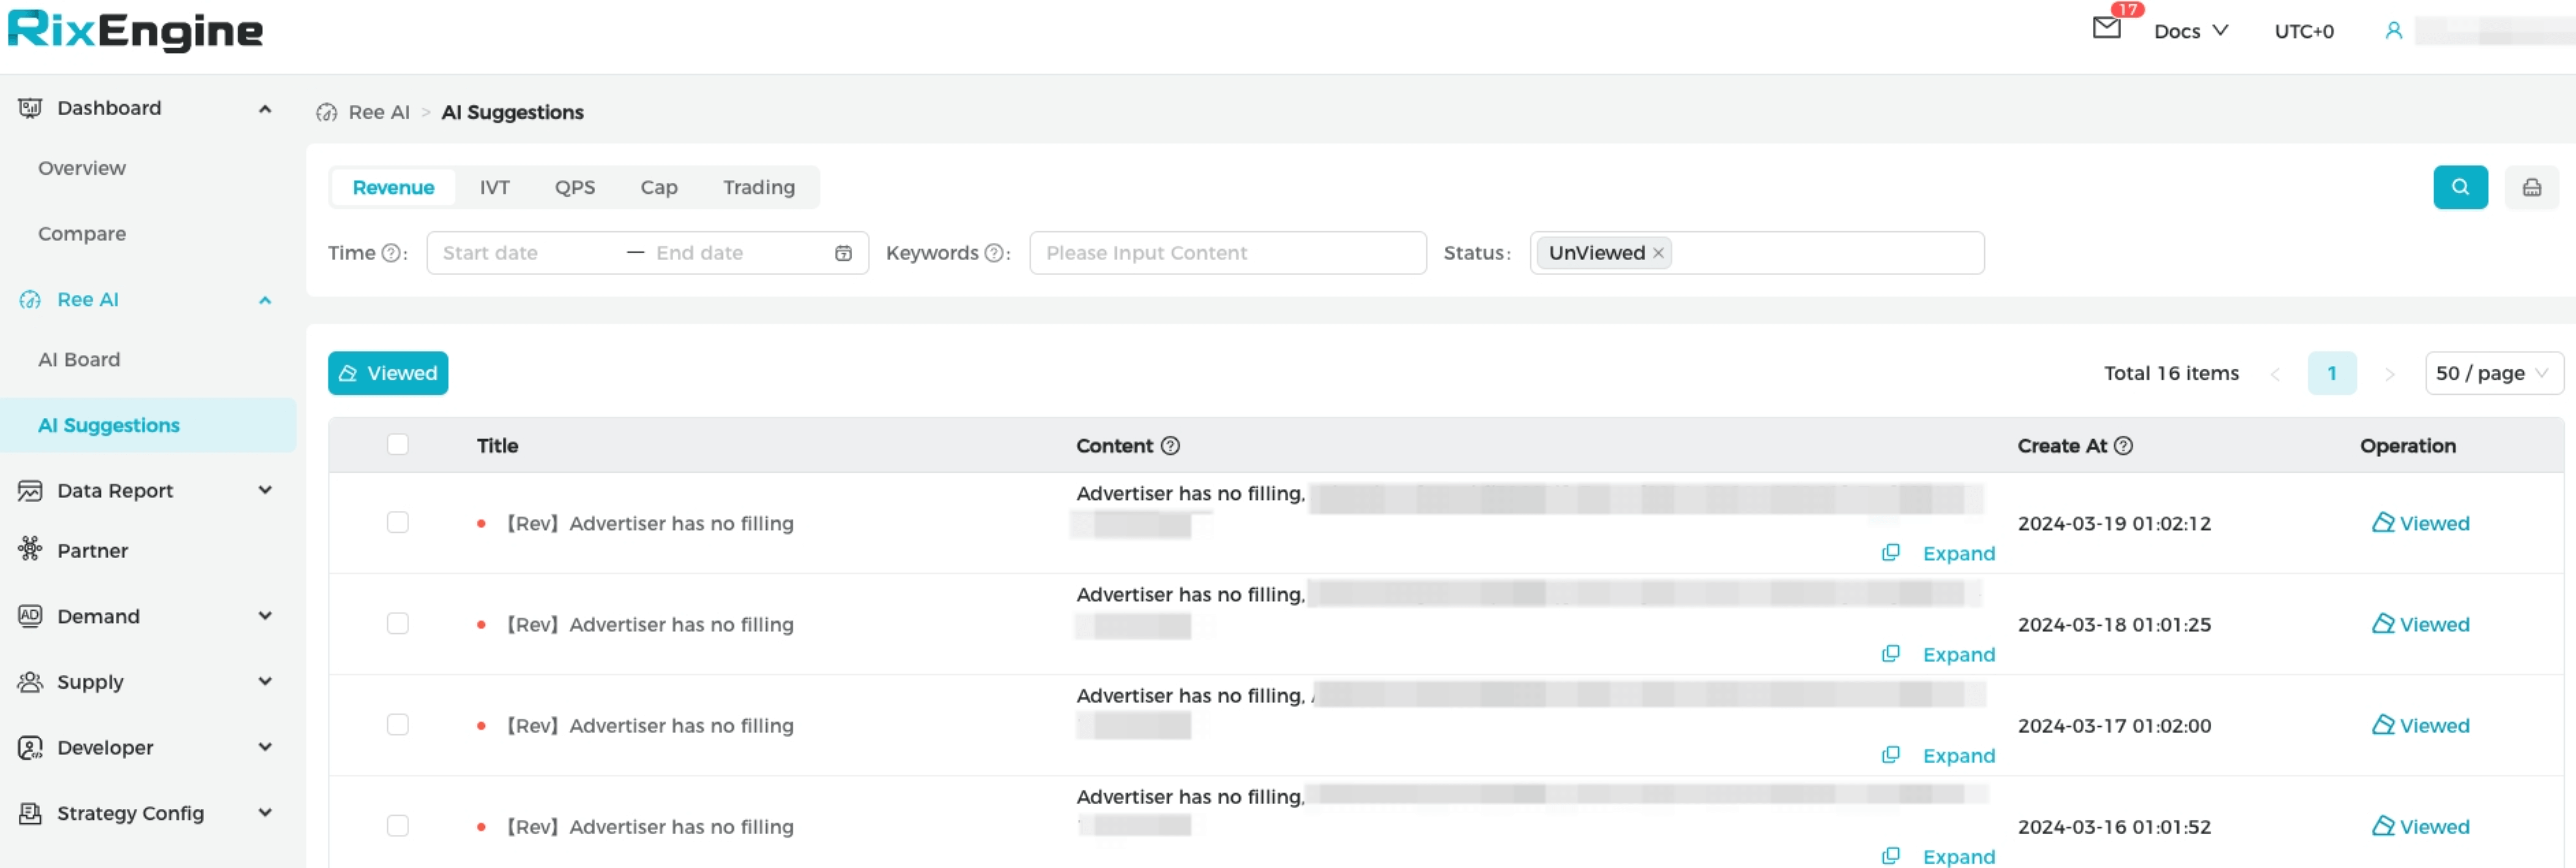Open the calendar icon in Time field
The height and width of the screenshot is (868, 2576).
click(x=843, y=253)
